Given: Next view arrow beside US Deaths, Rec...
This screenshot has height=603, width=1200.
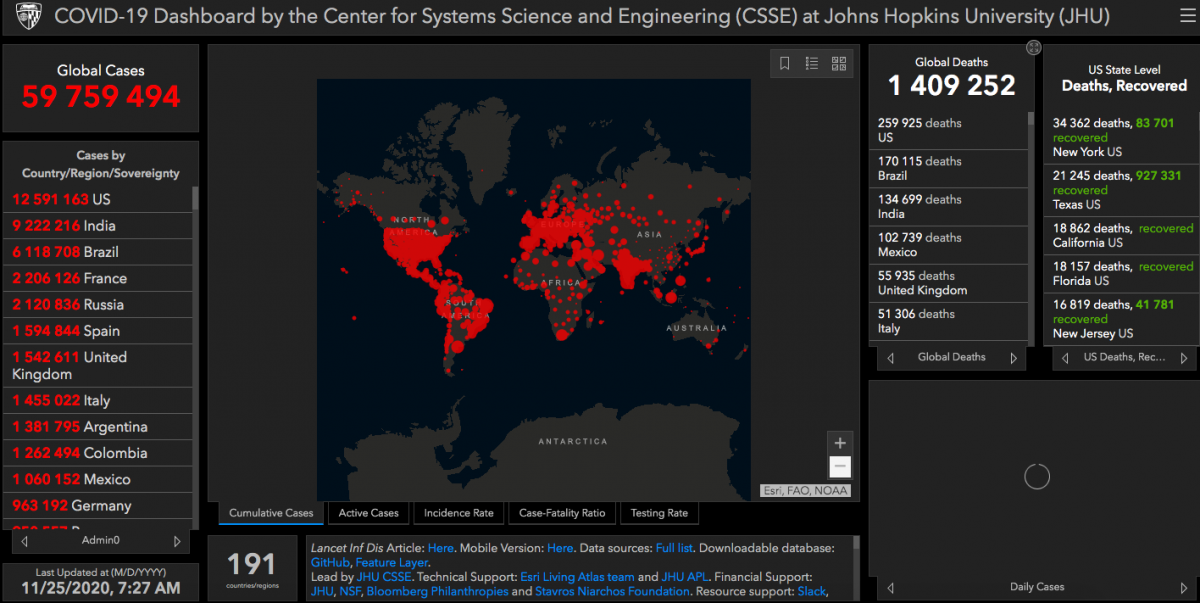Looking at the screenshot, I should (1184, 357).
